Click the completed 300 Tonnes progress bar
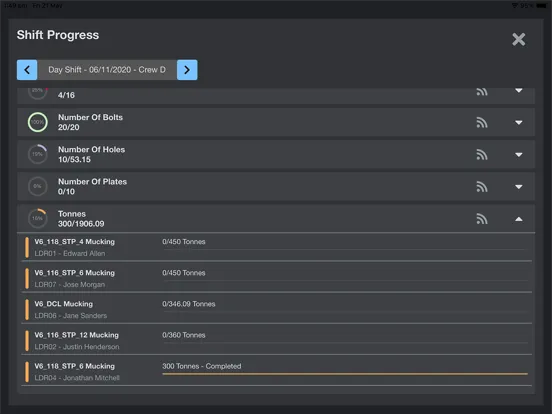Screen dimensions: 552x414 click(x=345, y=374)
